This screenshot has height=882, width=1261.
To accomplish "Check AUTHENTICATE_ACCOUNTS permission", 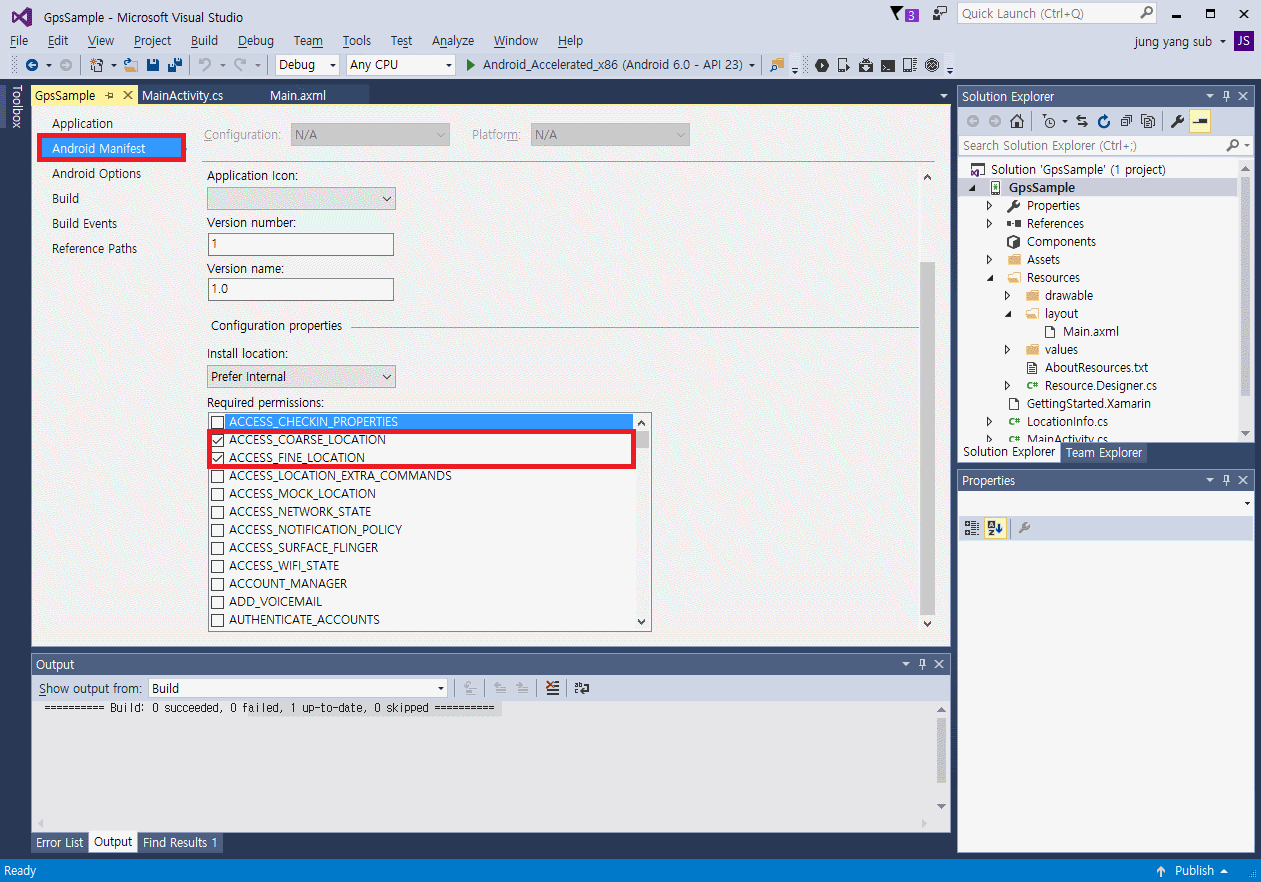I will (217, 620).
